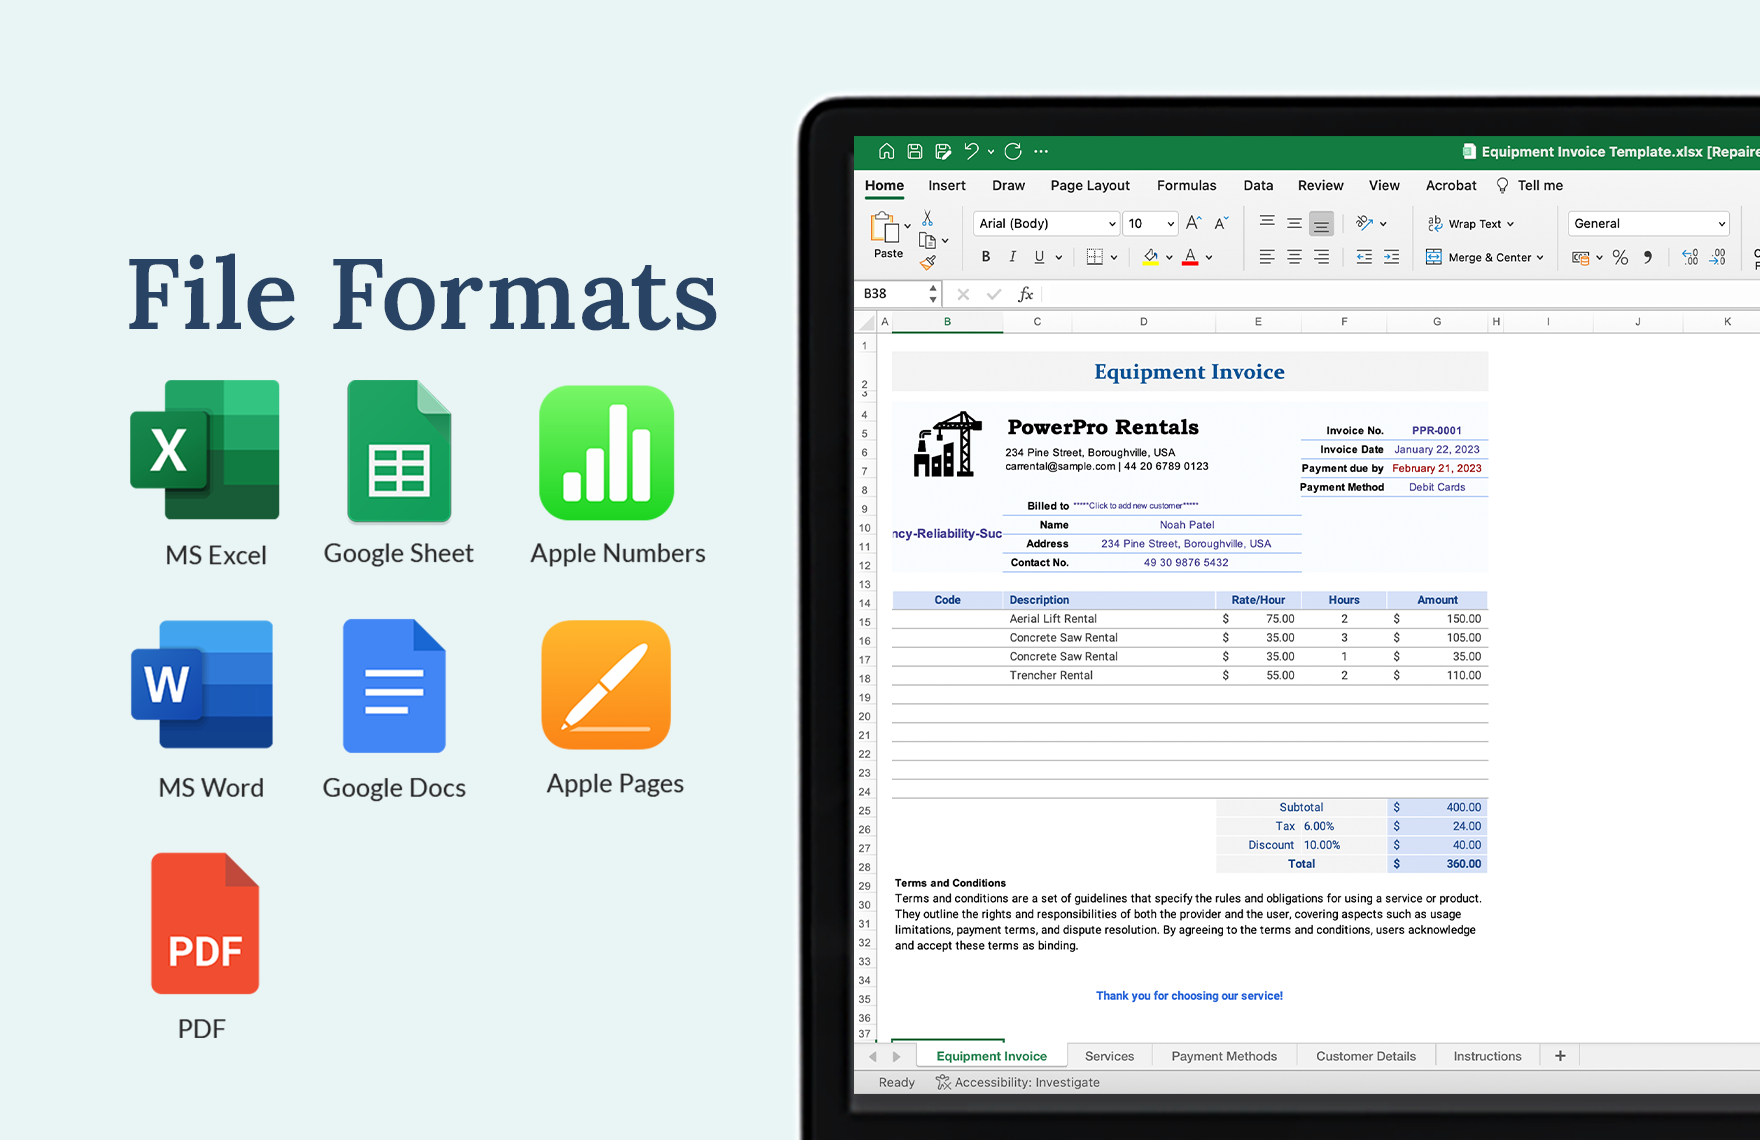Align text right in ribbon

[1321, 257]
